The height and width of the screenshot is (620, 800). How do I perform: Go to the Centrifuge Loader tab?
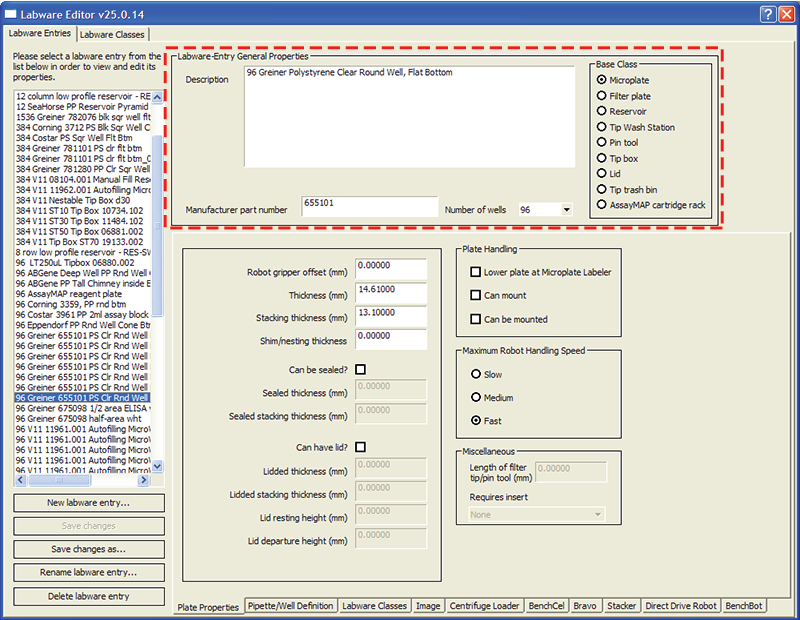pos(484,606)
